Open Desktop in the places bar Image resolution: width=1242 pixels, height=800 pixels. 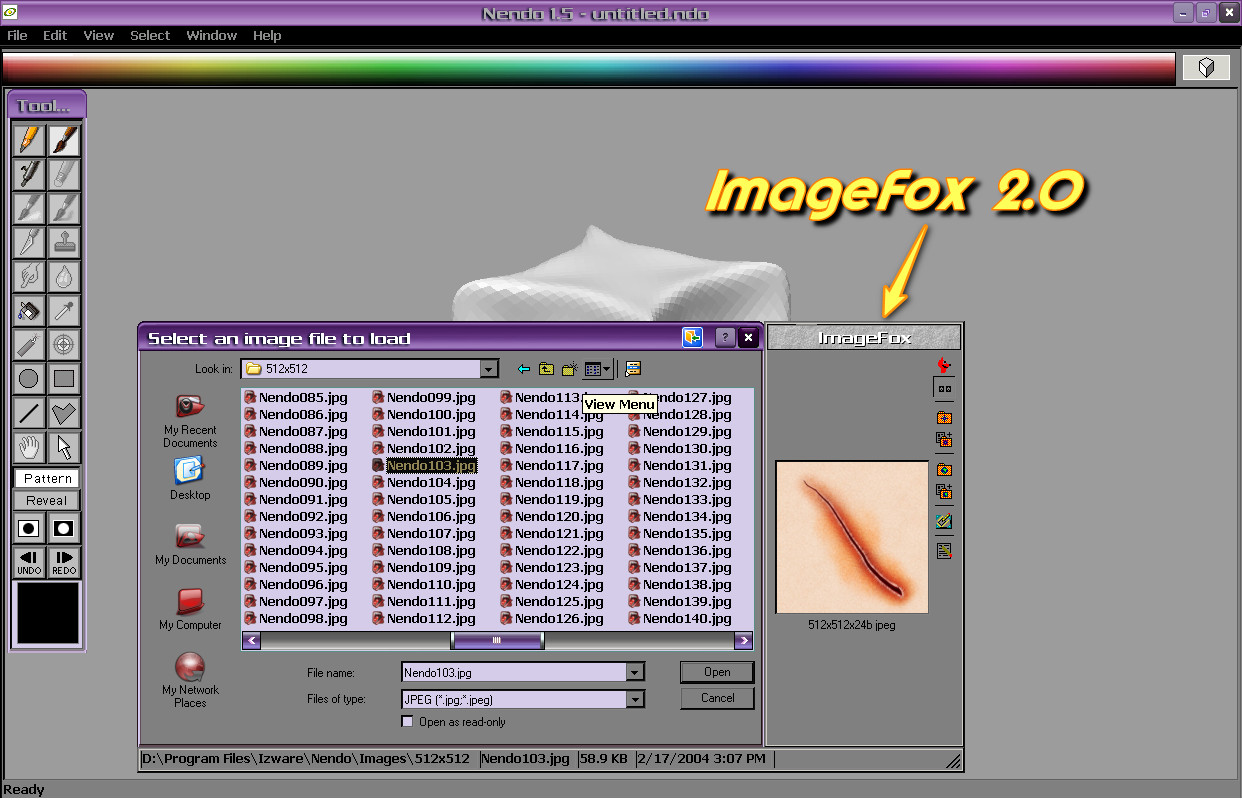click(190, 478)
